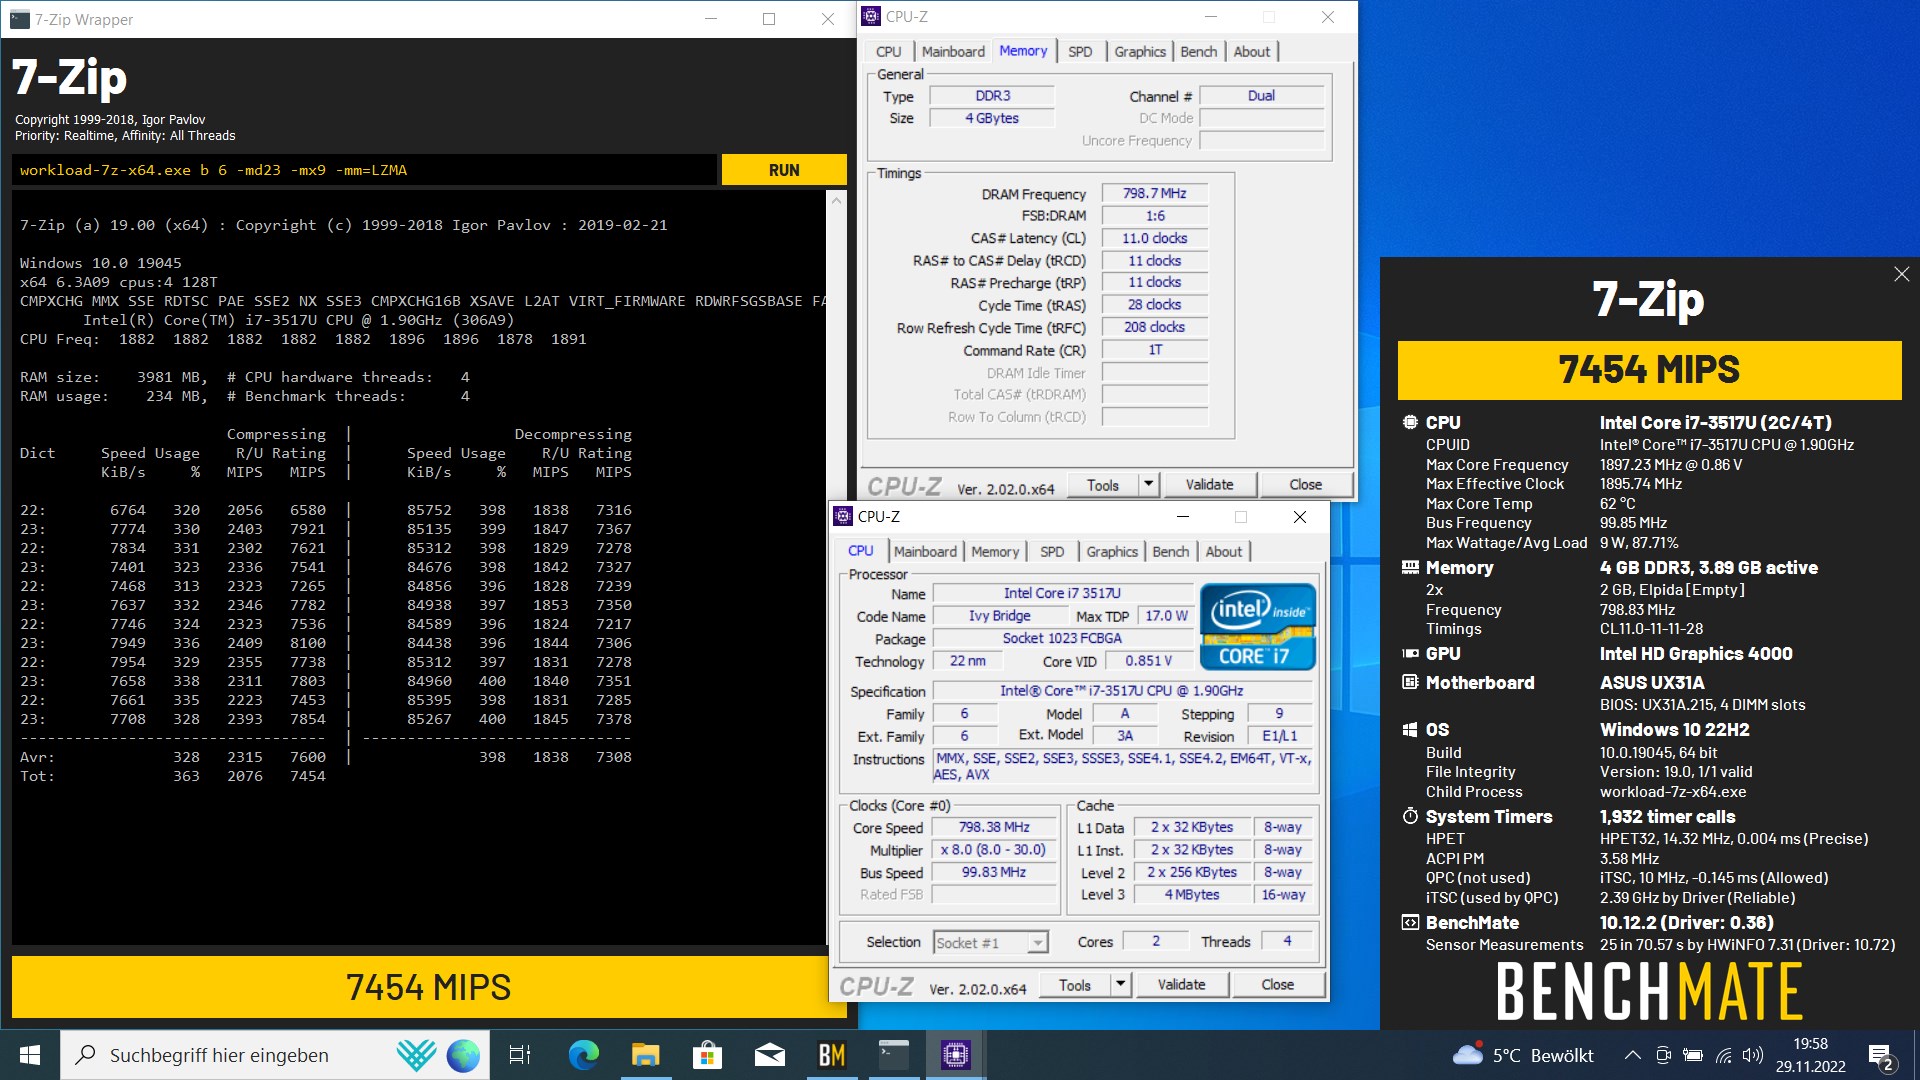Open Bench tab in lower CPU-Z window
The image size is (1920, 1080).
point(1171,552)
